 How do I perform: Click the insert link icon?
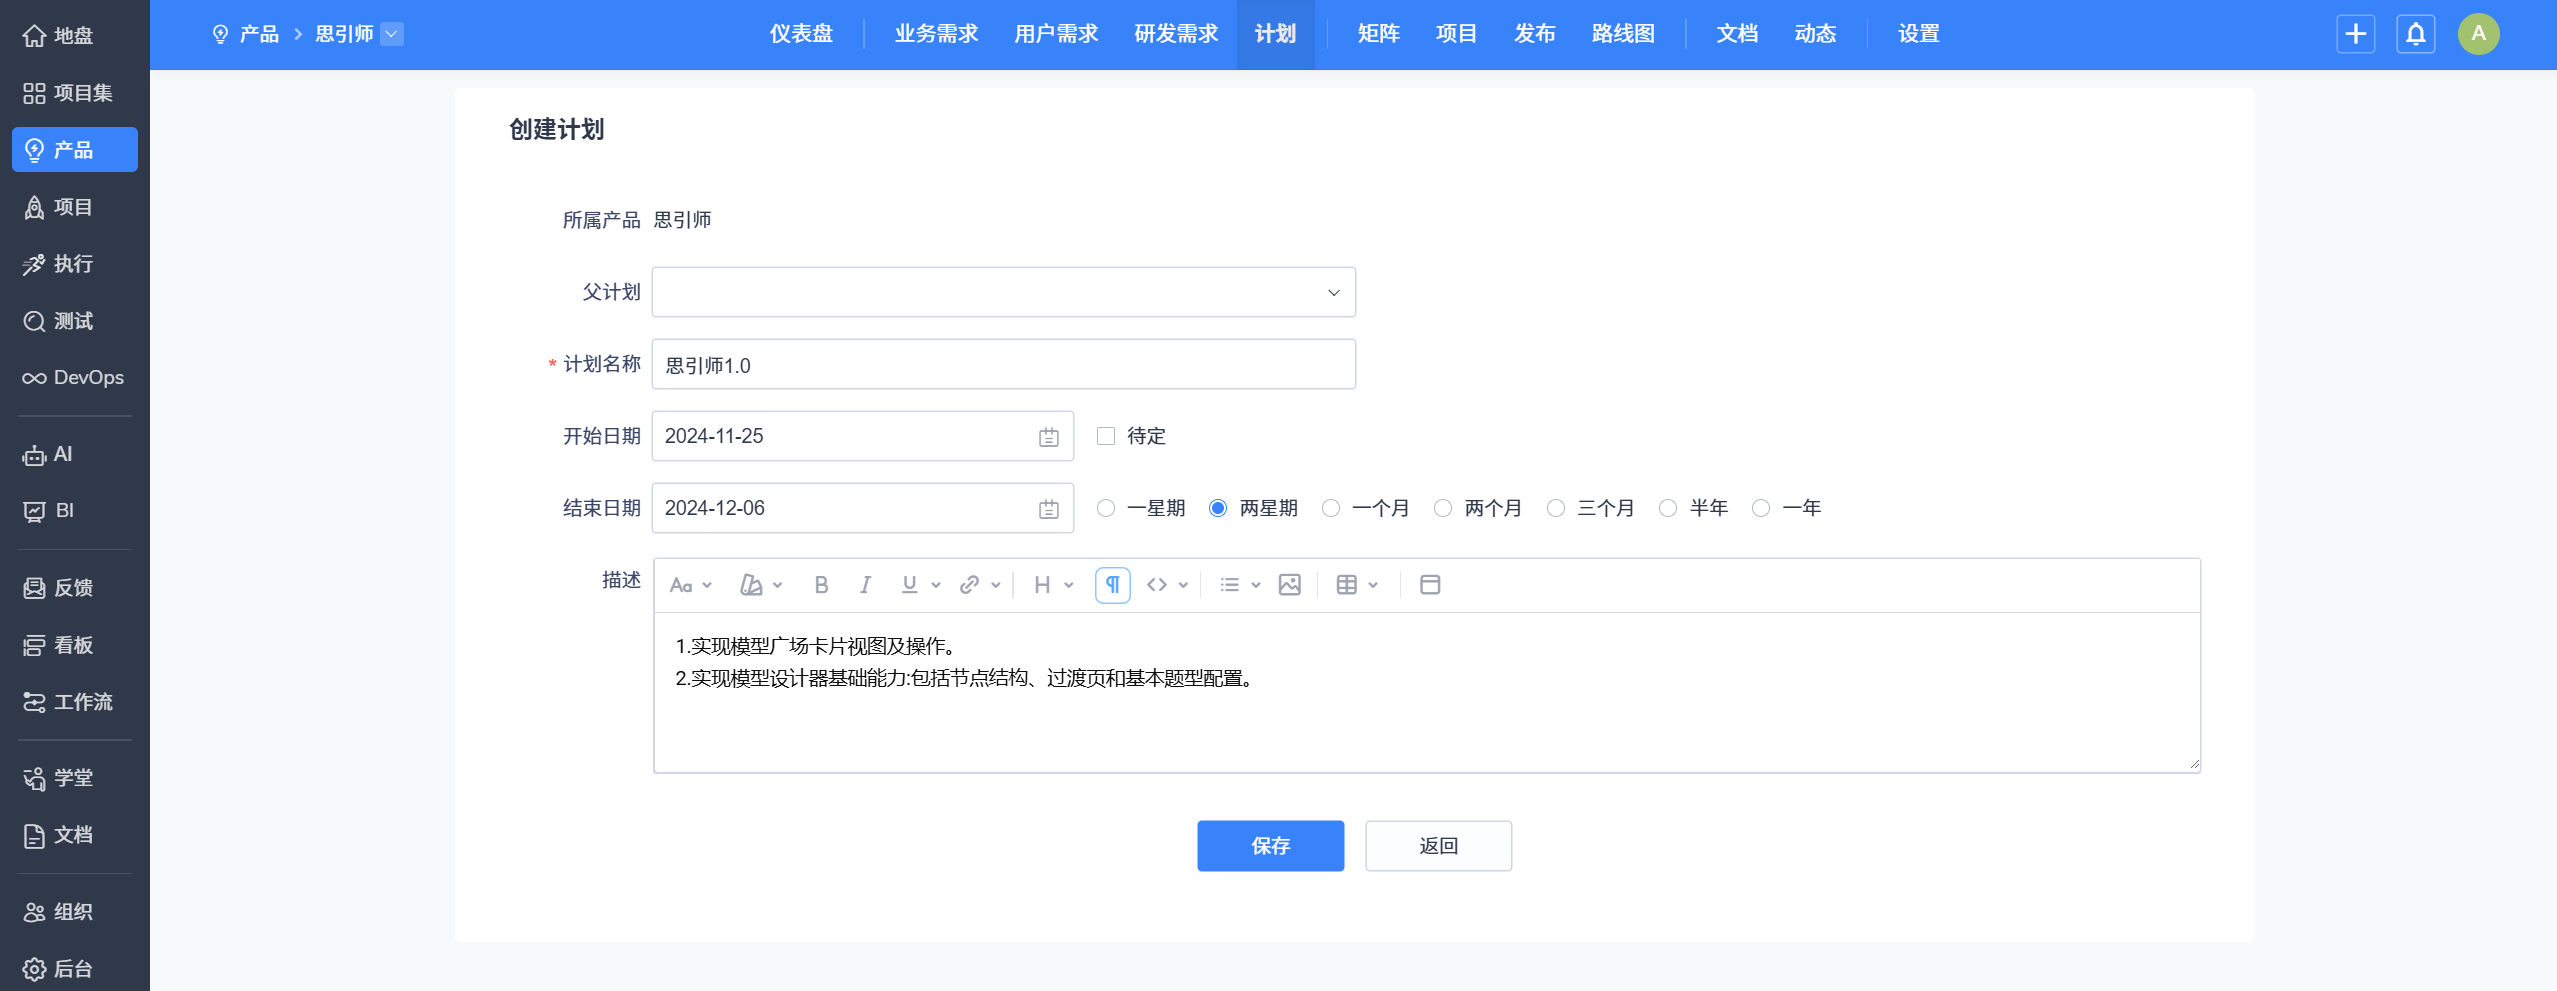point(969,585)
